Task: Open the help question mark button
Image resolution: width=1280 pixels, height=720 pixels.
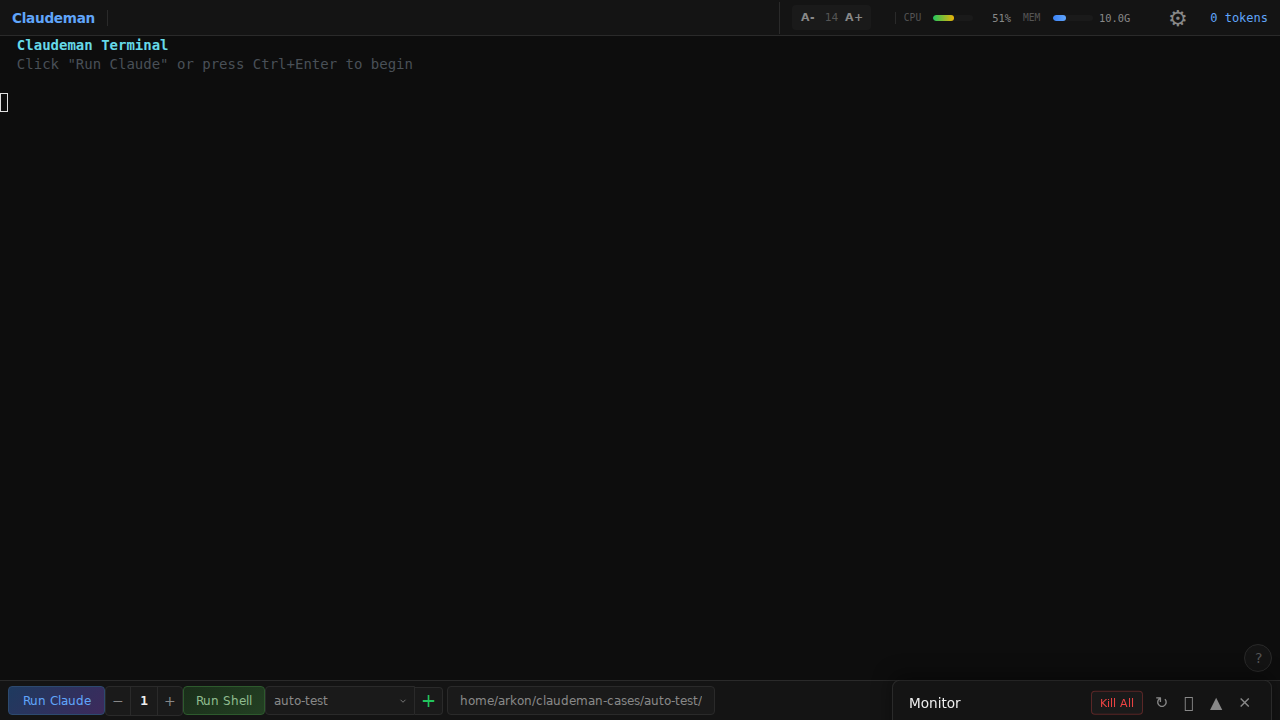Action: click(x=1258, y=658)
